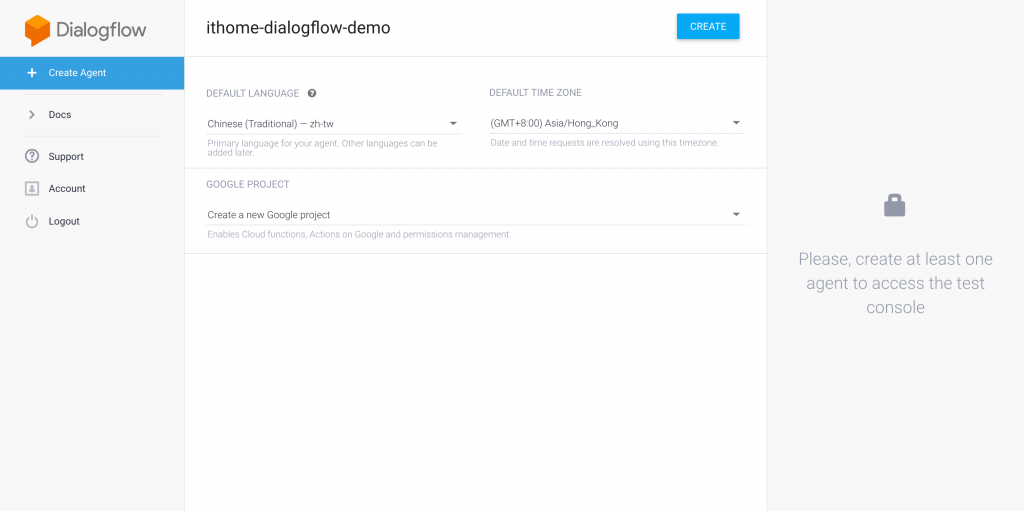Click the Support question mark icon
Viewport: 1024px width, 511px height.
(31, 156)
